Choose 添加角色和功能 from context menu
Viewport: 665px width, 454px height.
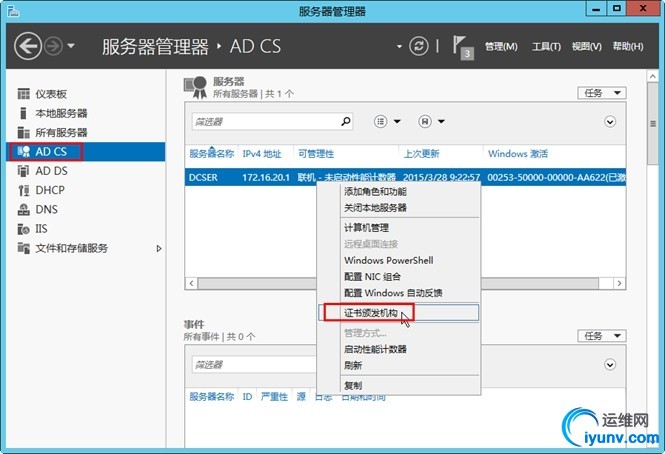pyautogui.click(x=375, y=192)
